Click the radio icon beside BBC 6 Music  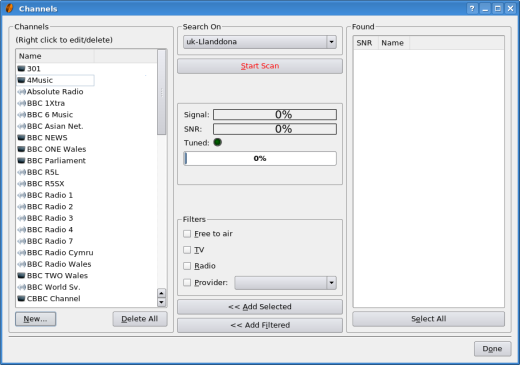click(21, 115)
